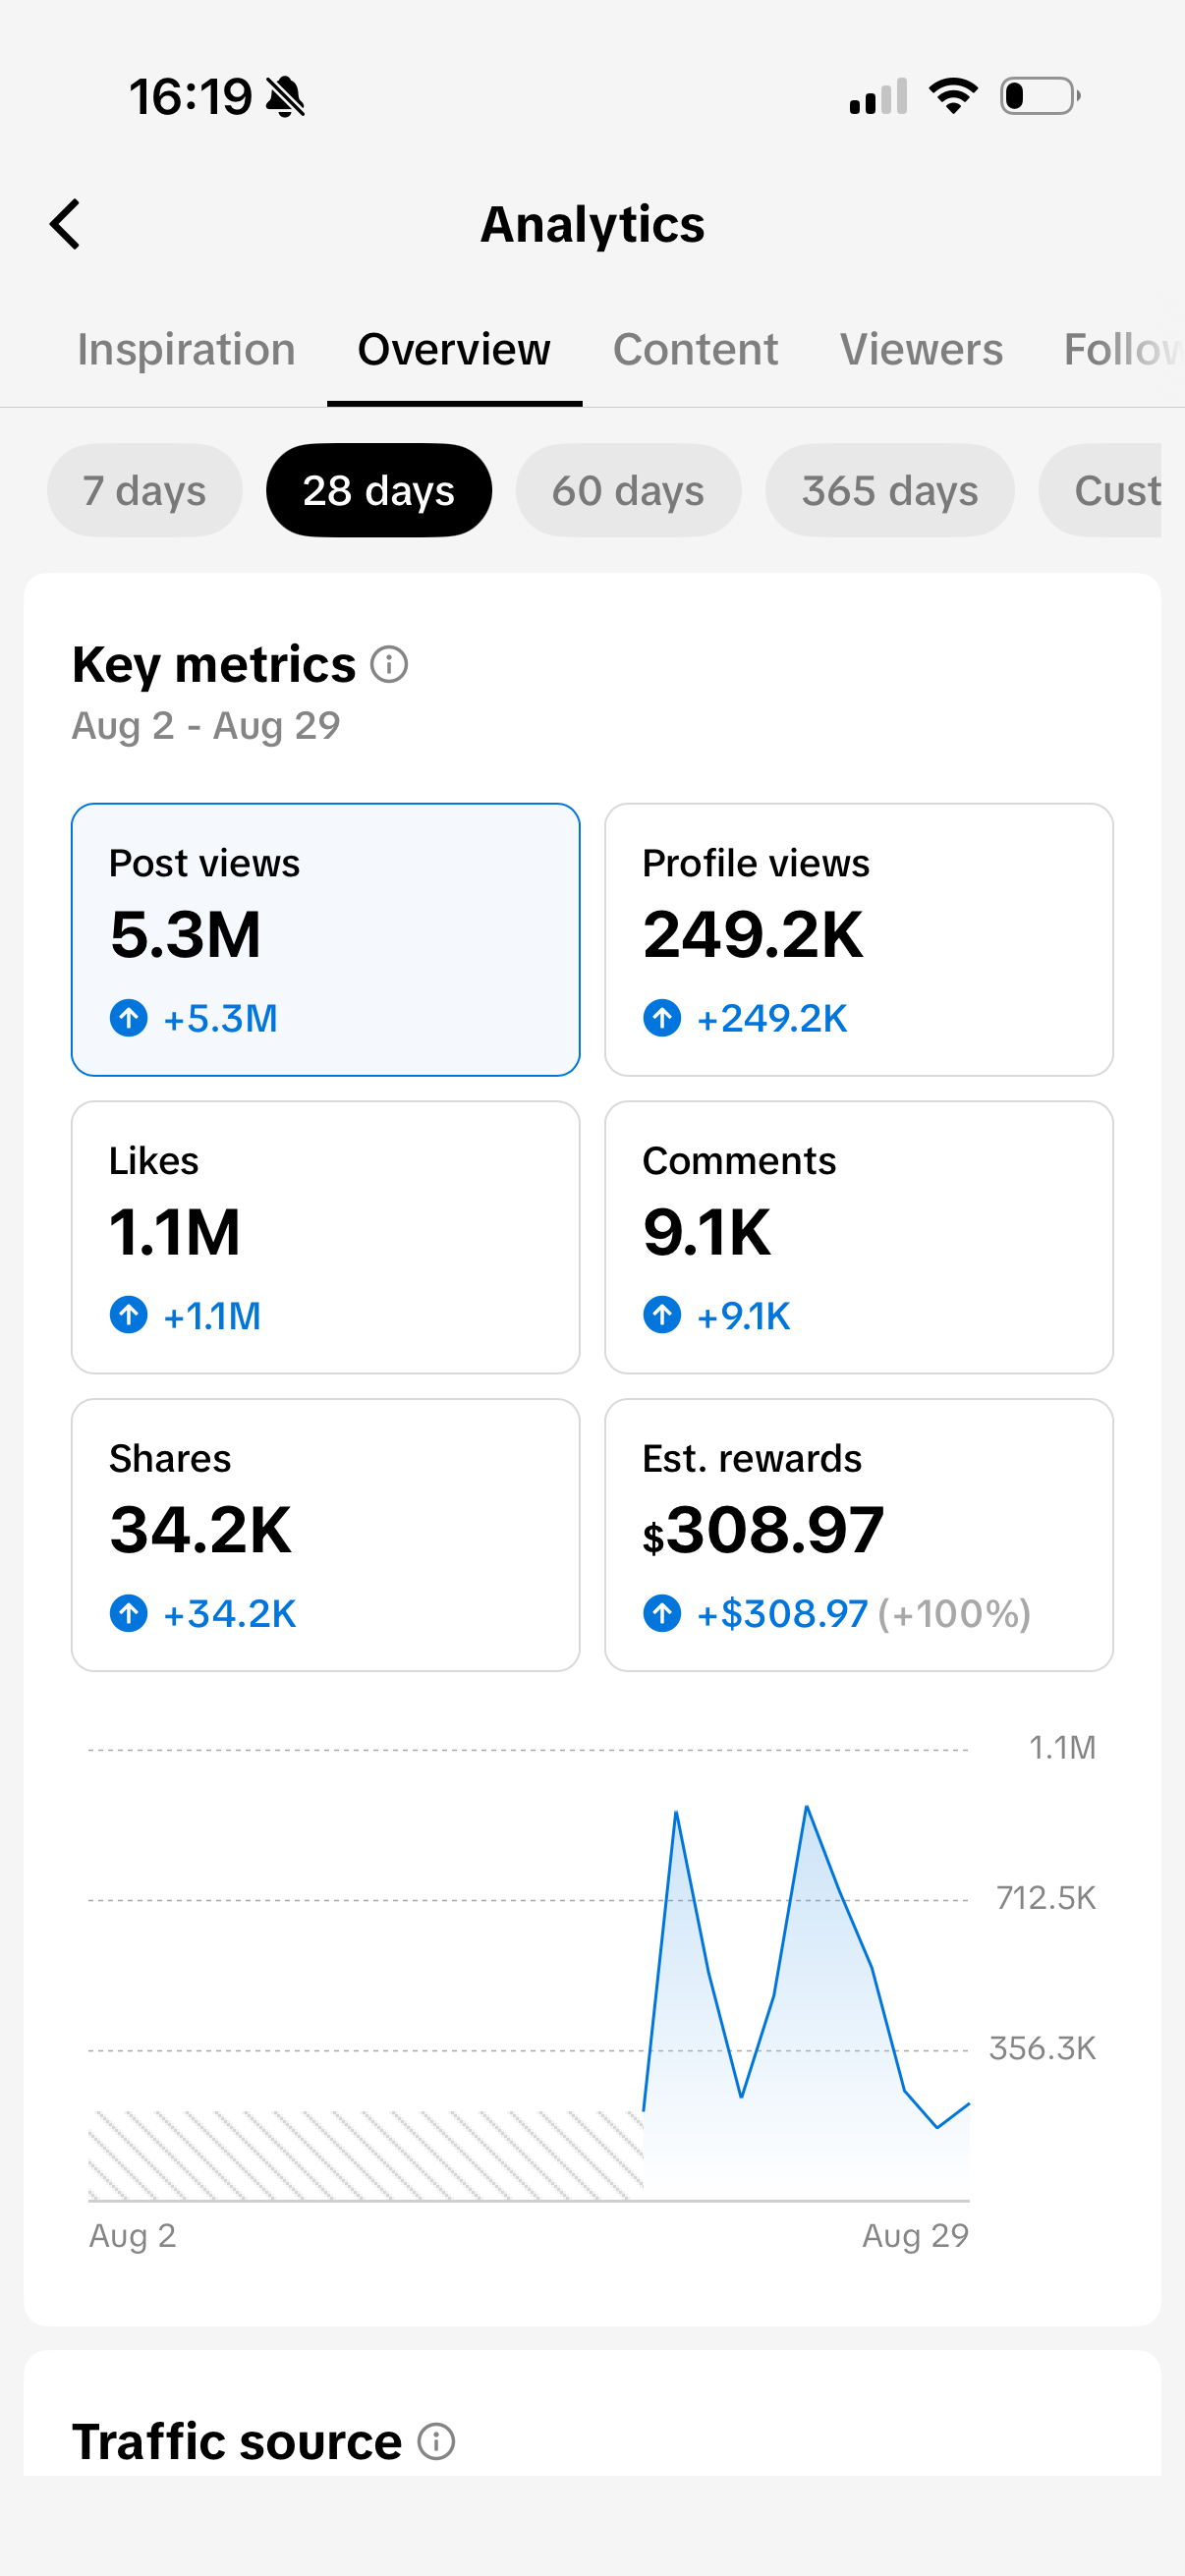Select the Overview tab
This screenshot has height=2576, width=1185.
pos(454,350)
